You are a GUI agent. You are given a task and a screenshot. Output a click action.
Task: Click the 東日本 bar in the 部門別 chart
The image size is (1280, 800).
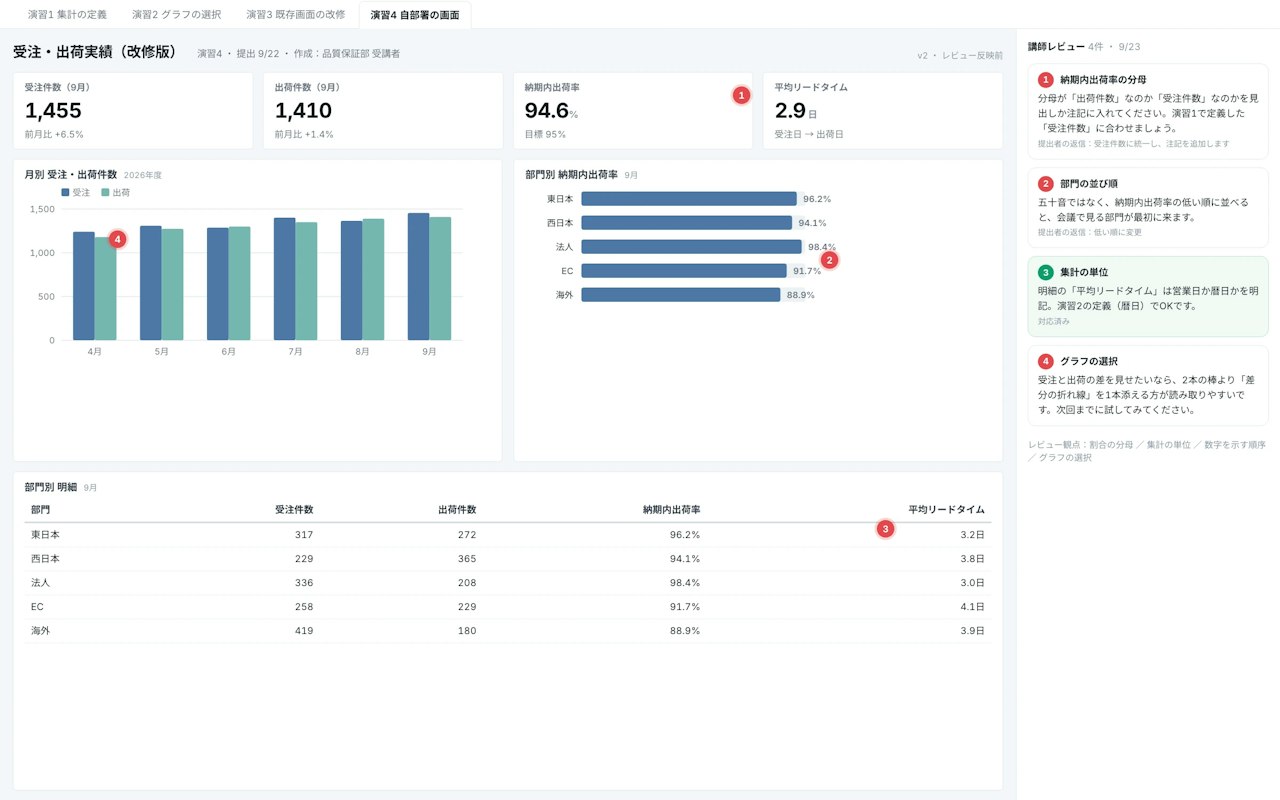click(689, 199)
